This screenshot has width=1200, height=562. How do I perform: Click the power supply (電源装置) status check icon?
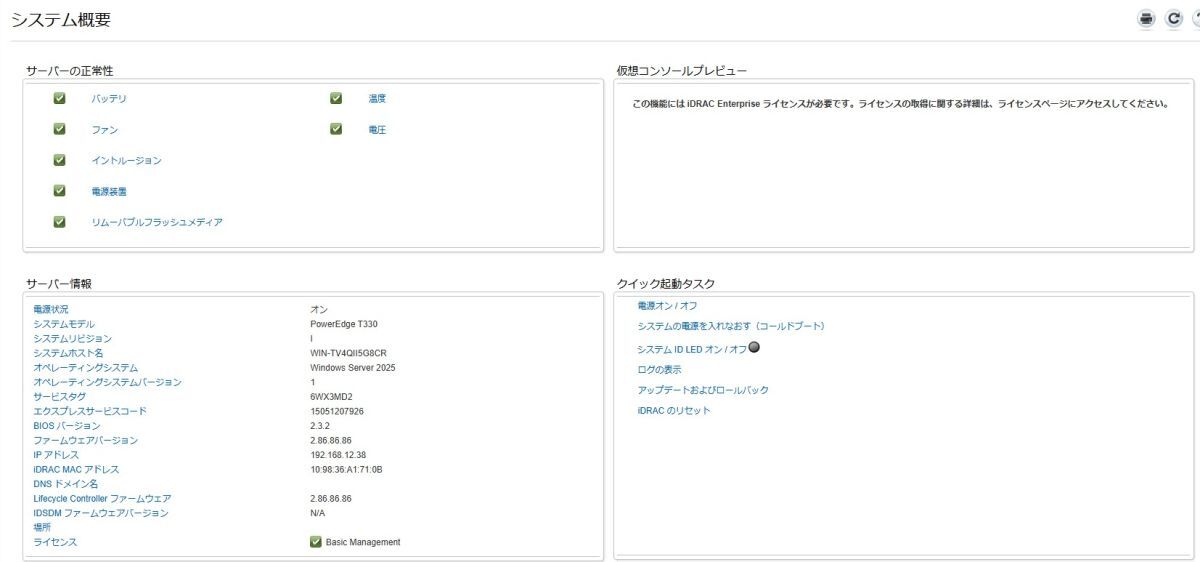[x=59, y=190]
